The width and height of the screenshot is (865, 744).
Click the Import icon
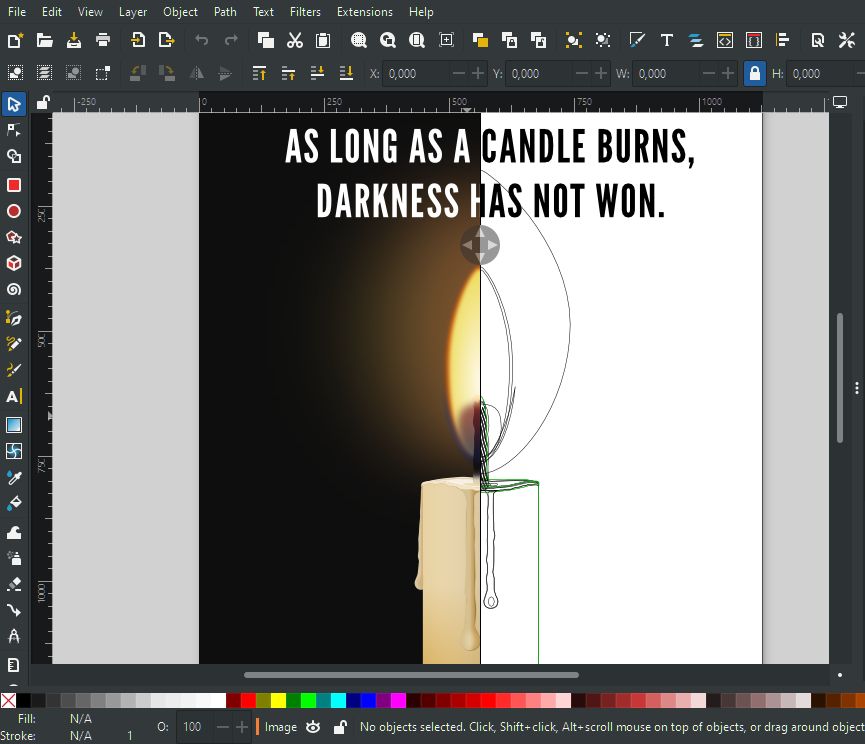(x=137, y=40)
